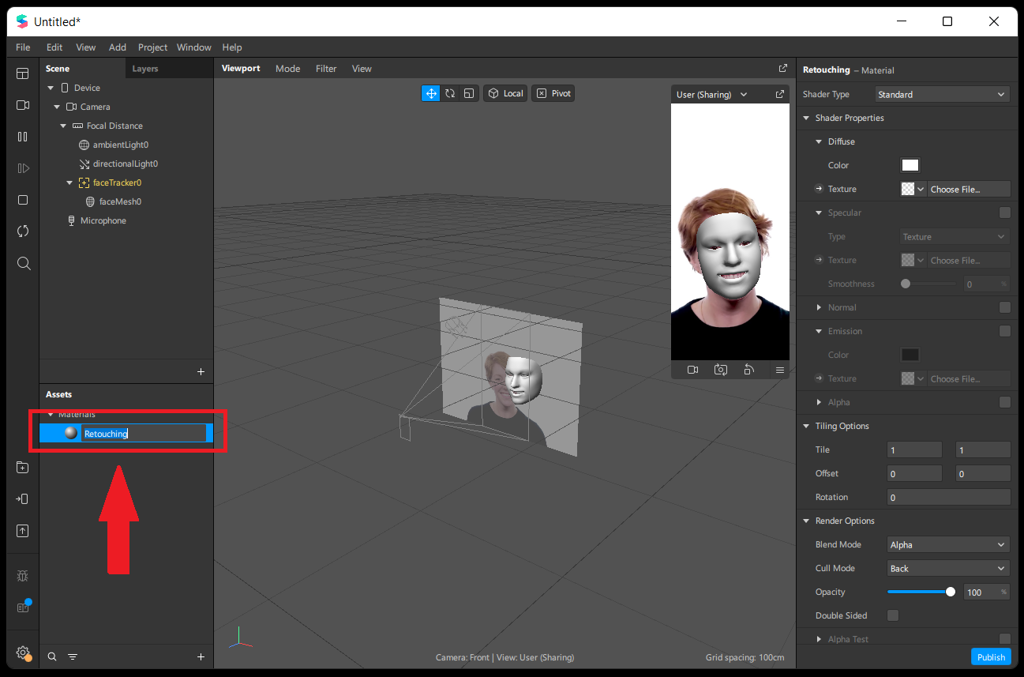Select the Move manipulator tool
1024x677 pixels.
[431, 93]
